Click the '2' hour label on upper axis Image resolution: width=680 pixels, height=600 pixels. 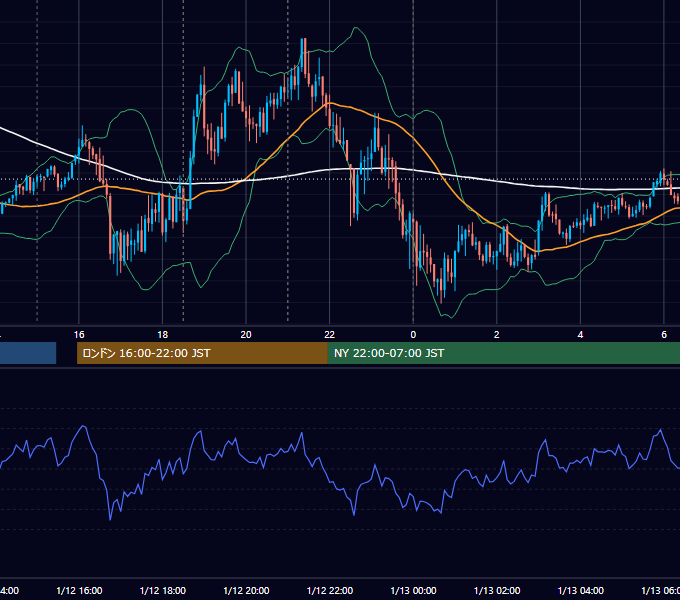[x=497, y=335]
